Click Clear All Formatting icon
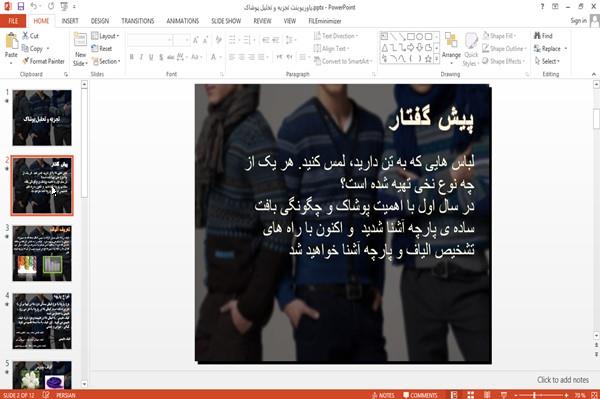 coord(218,40)
